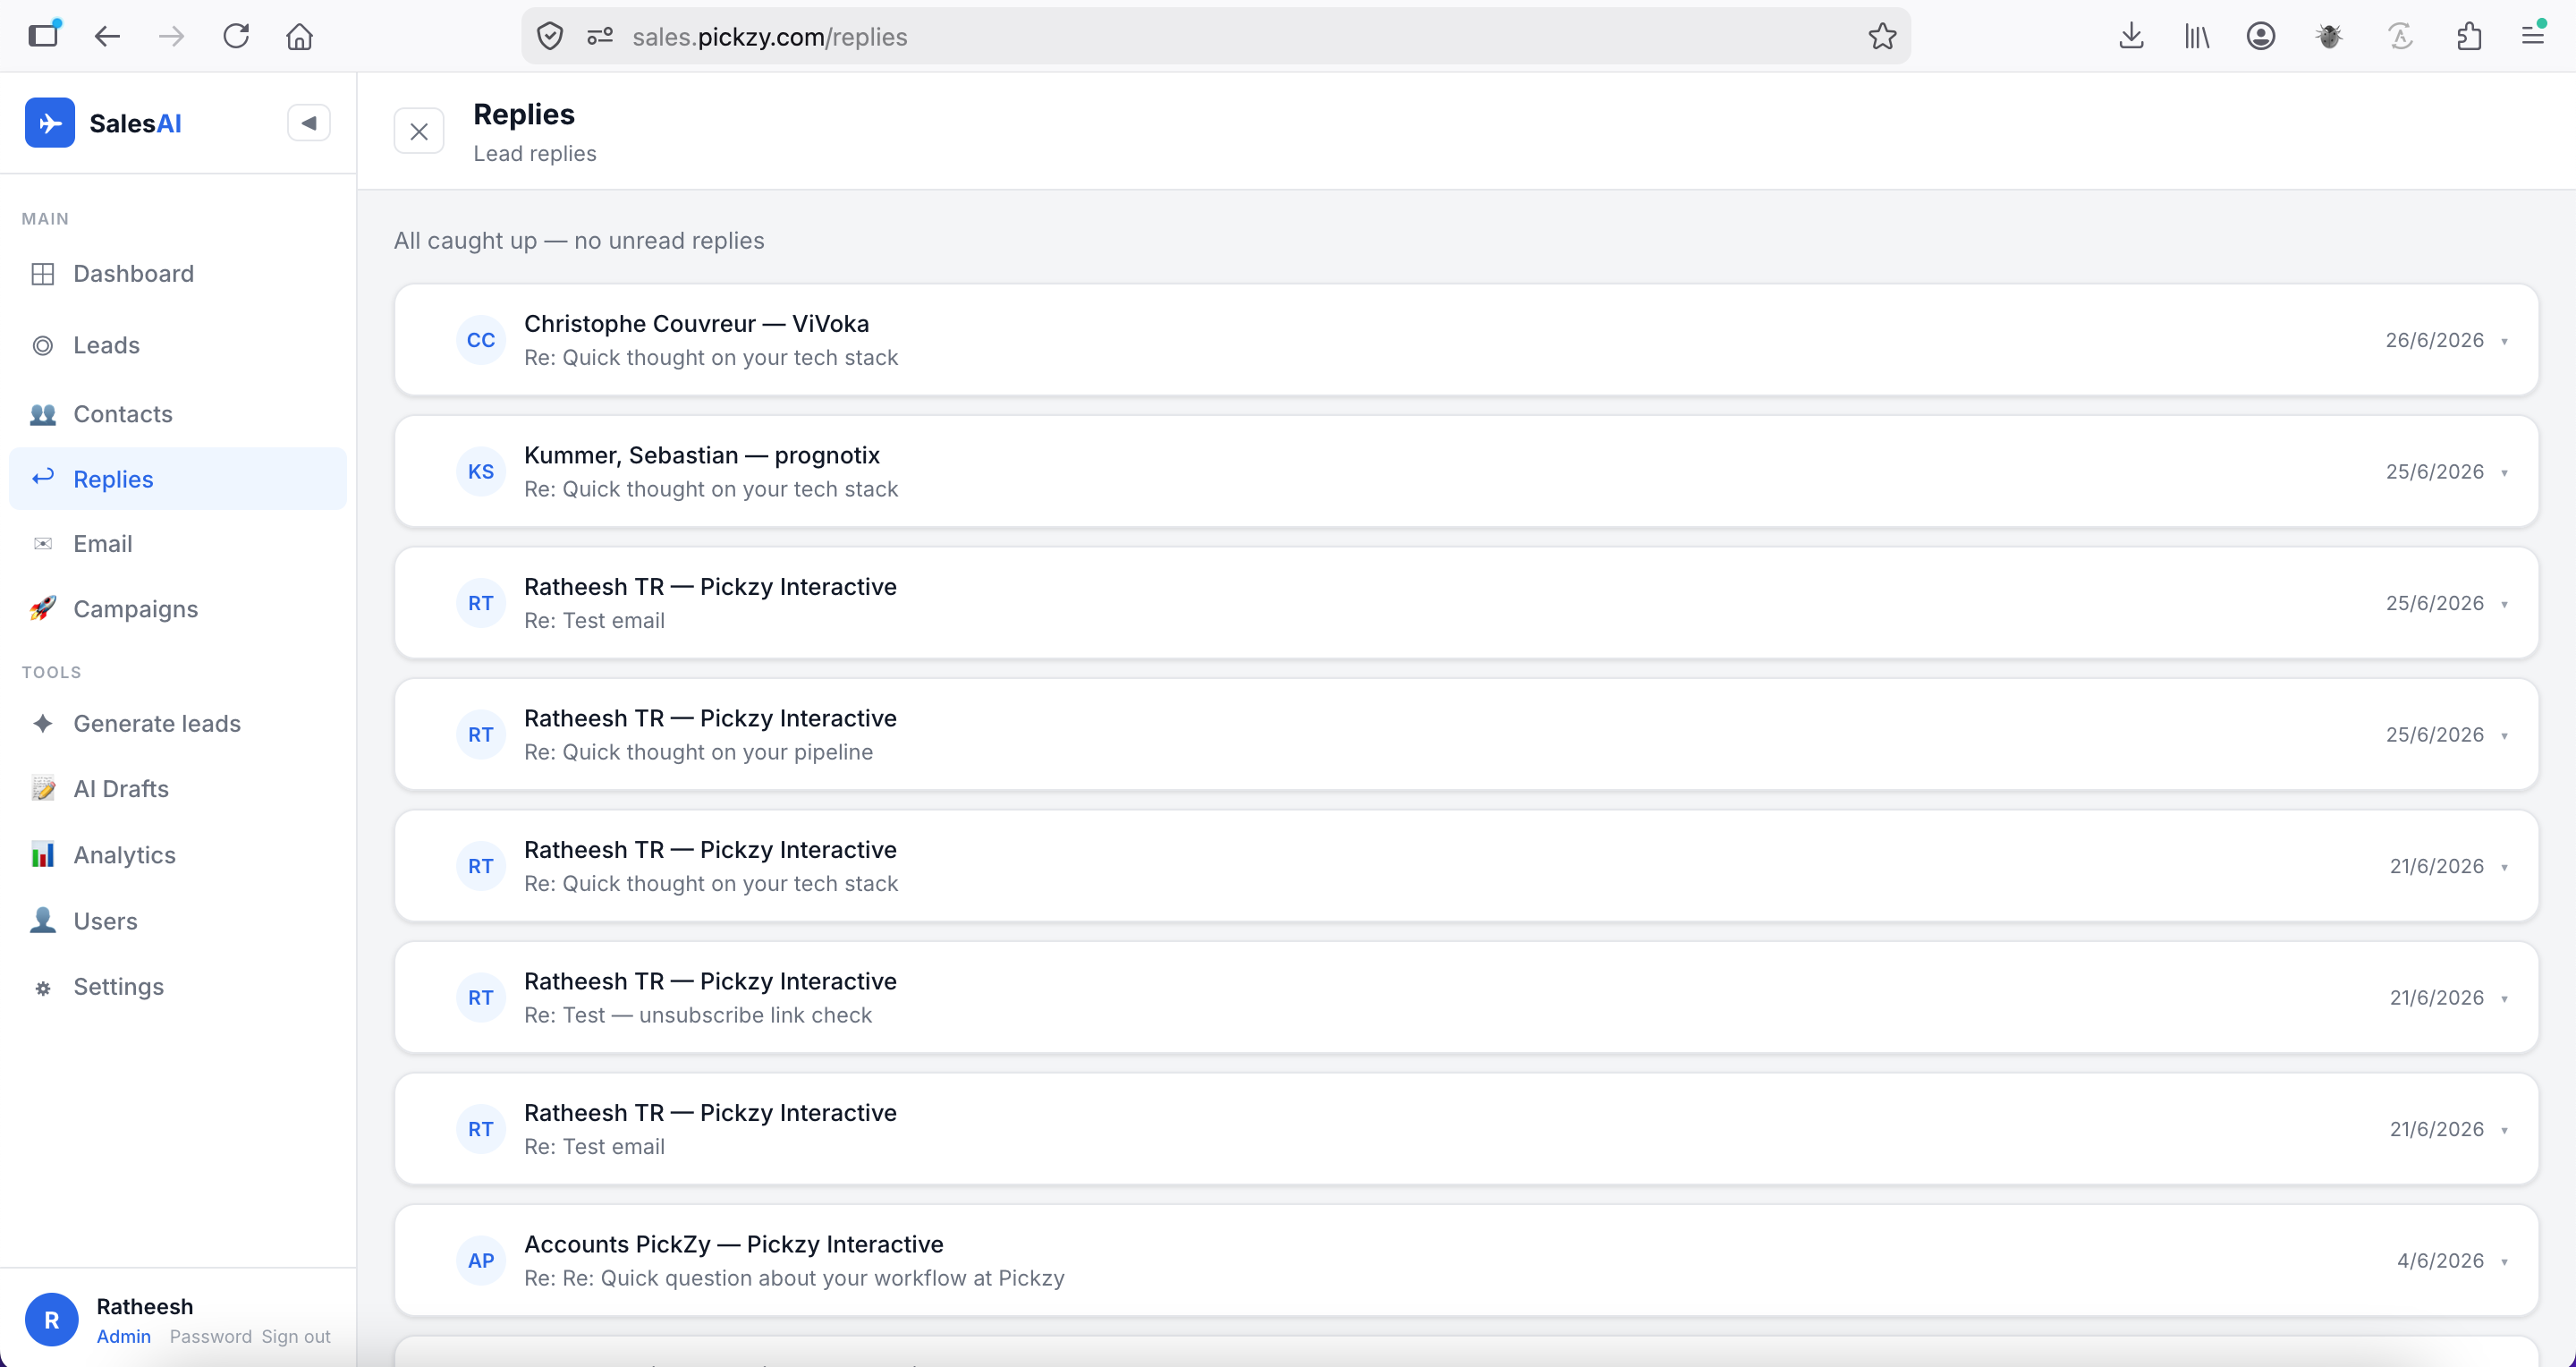Click the Campaigns rocket icon
The image size is (2576, 1367).
click(43, 608)
